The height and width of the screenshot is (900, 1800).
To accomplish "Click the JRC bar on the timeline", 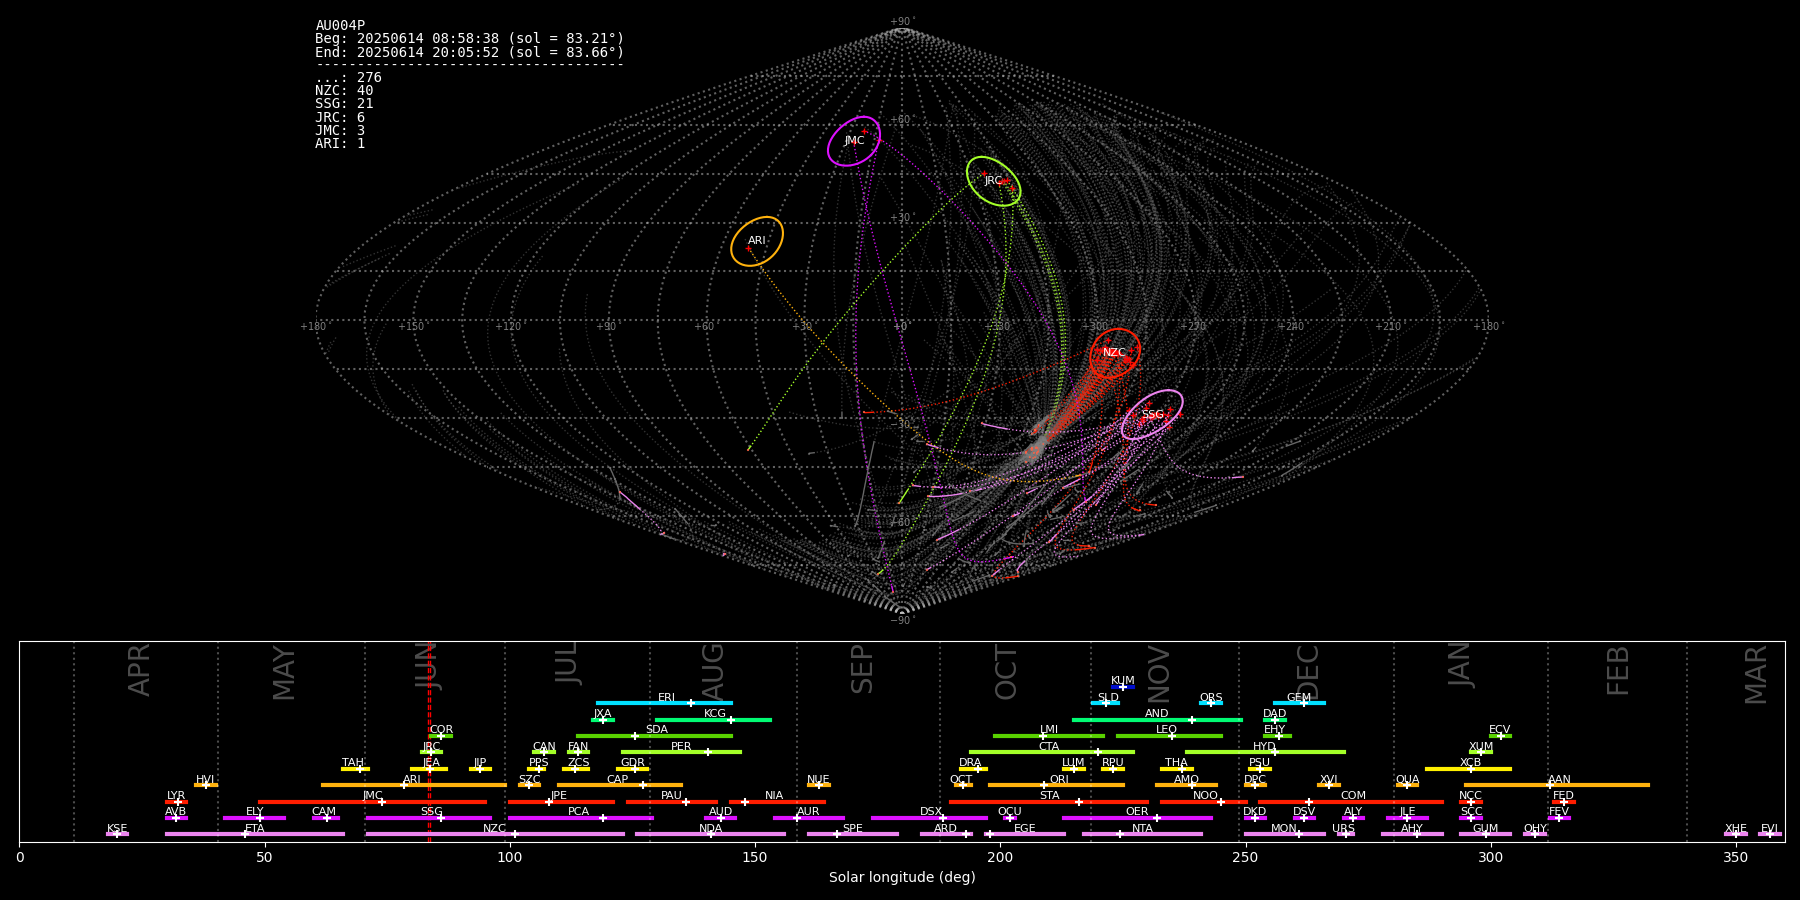I will click(431, 752).
